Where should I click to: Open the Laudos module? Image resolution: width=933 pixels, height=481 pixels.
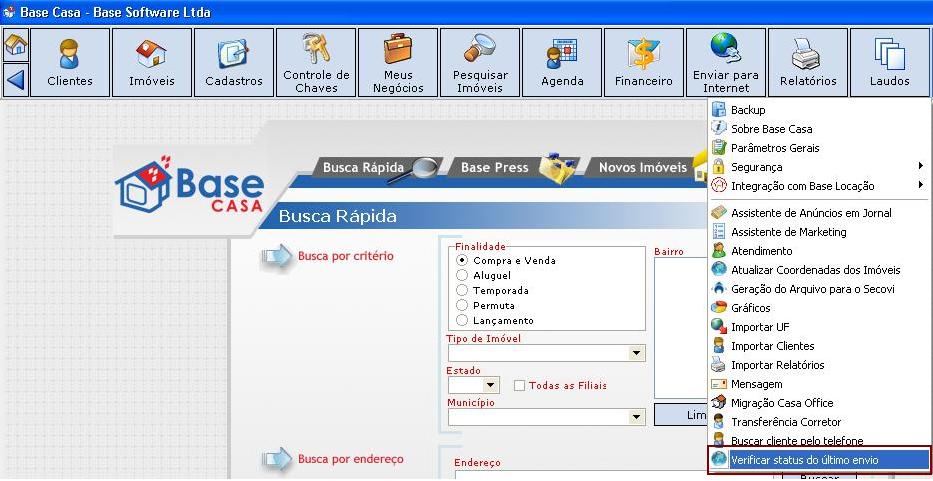[890, 63]
